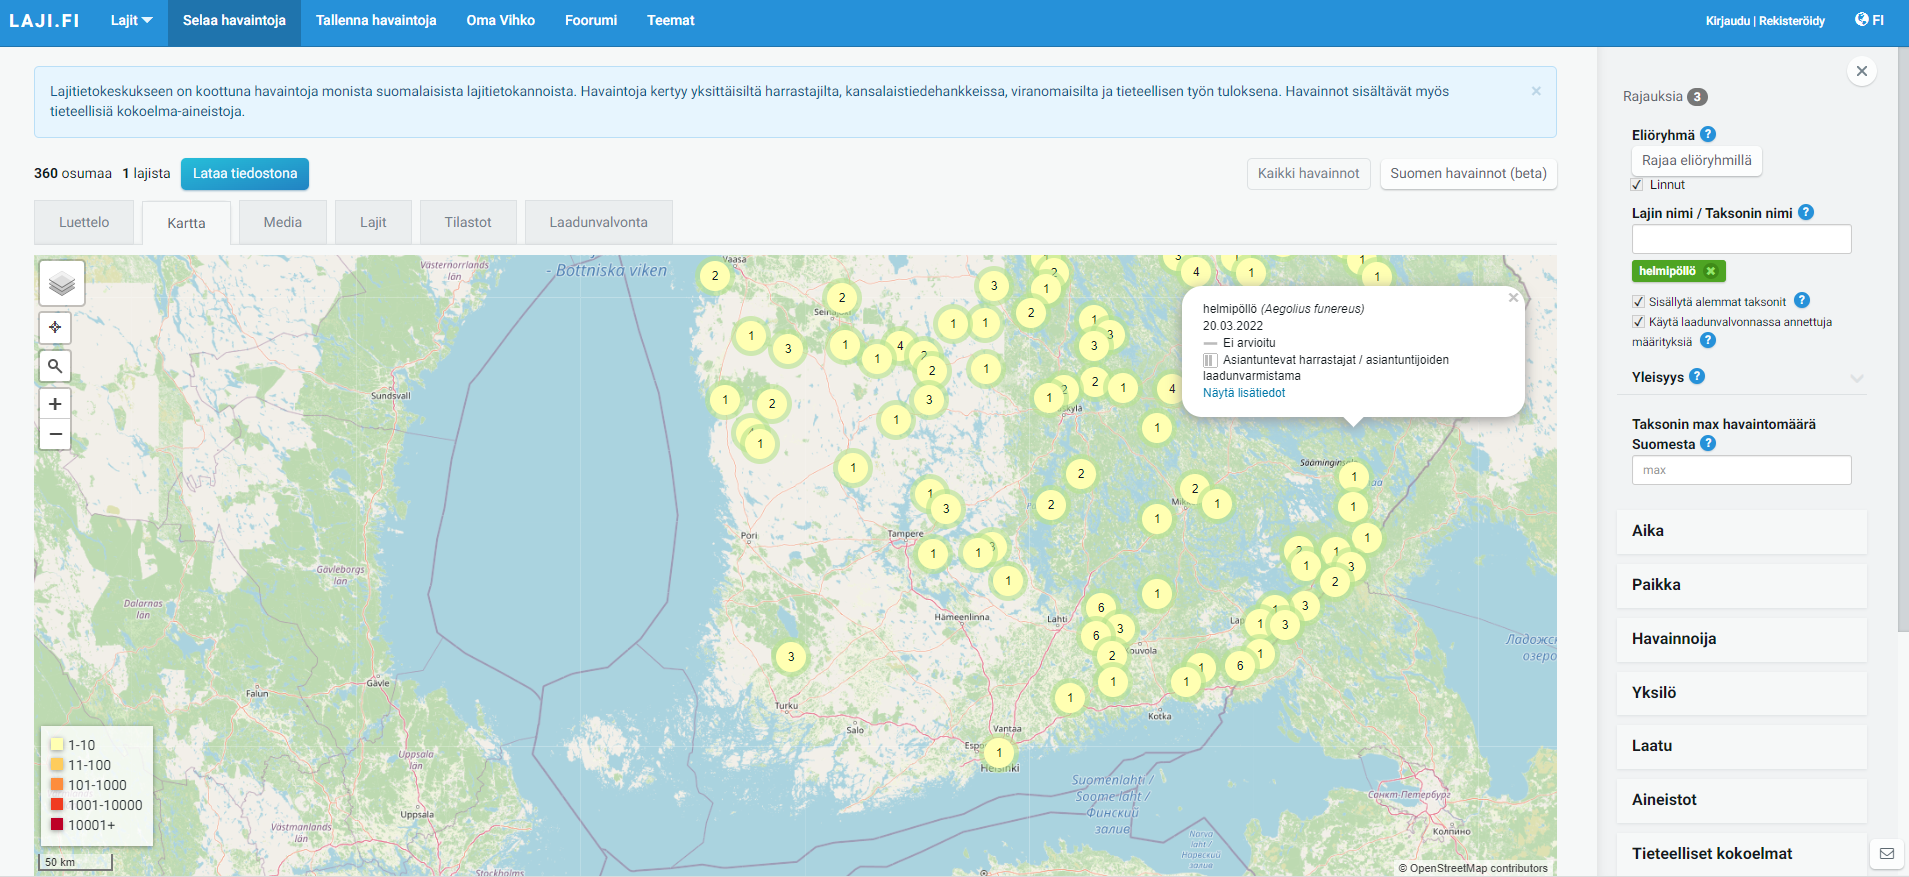1909x877 pixels.
Task: Expand the Paikka filter section
Action: point(1741,585)
